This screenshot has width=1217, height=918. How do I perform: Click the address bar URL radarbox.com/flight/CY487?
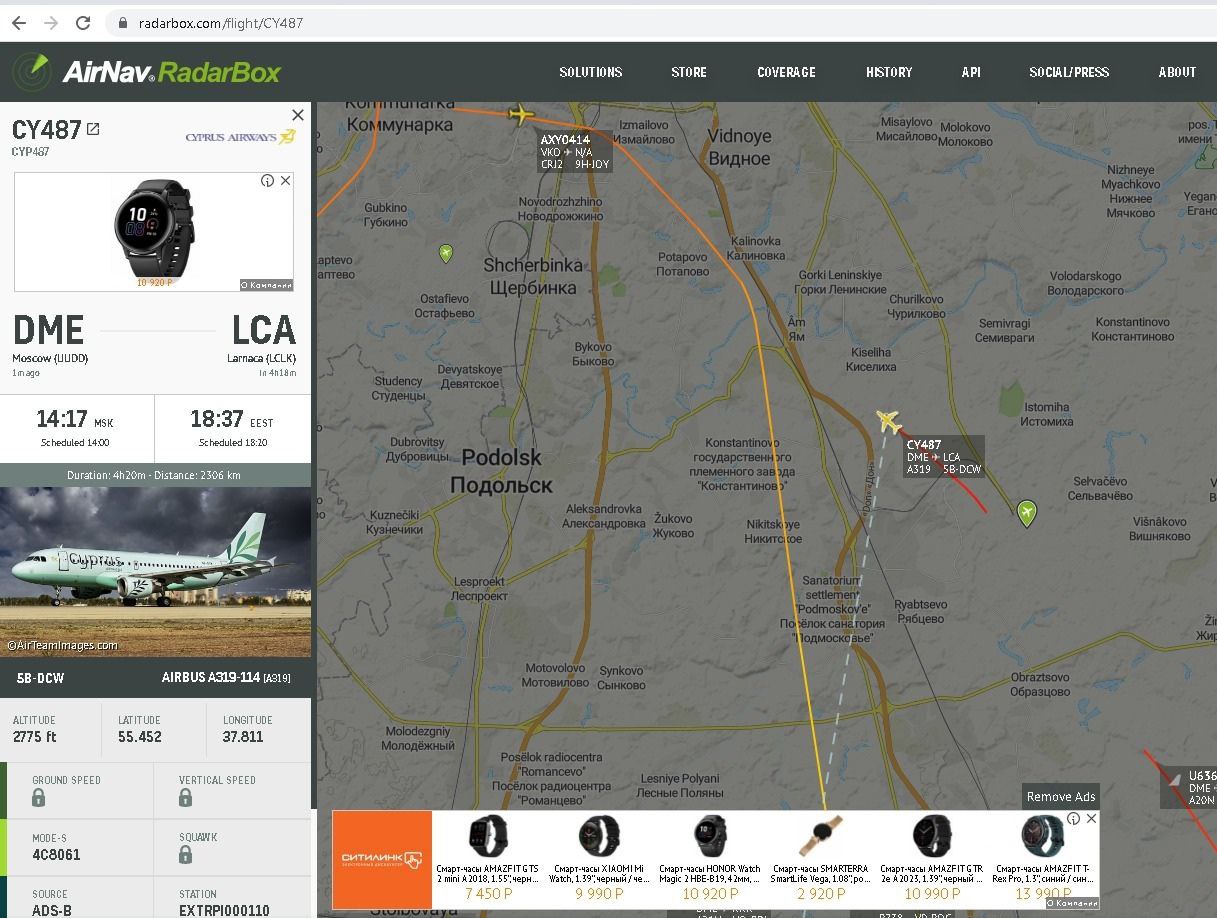click(x=220, y=22)
